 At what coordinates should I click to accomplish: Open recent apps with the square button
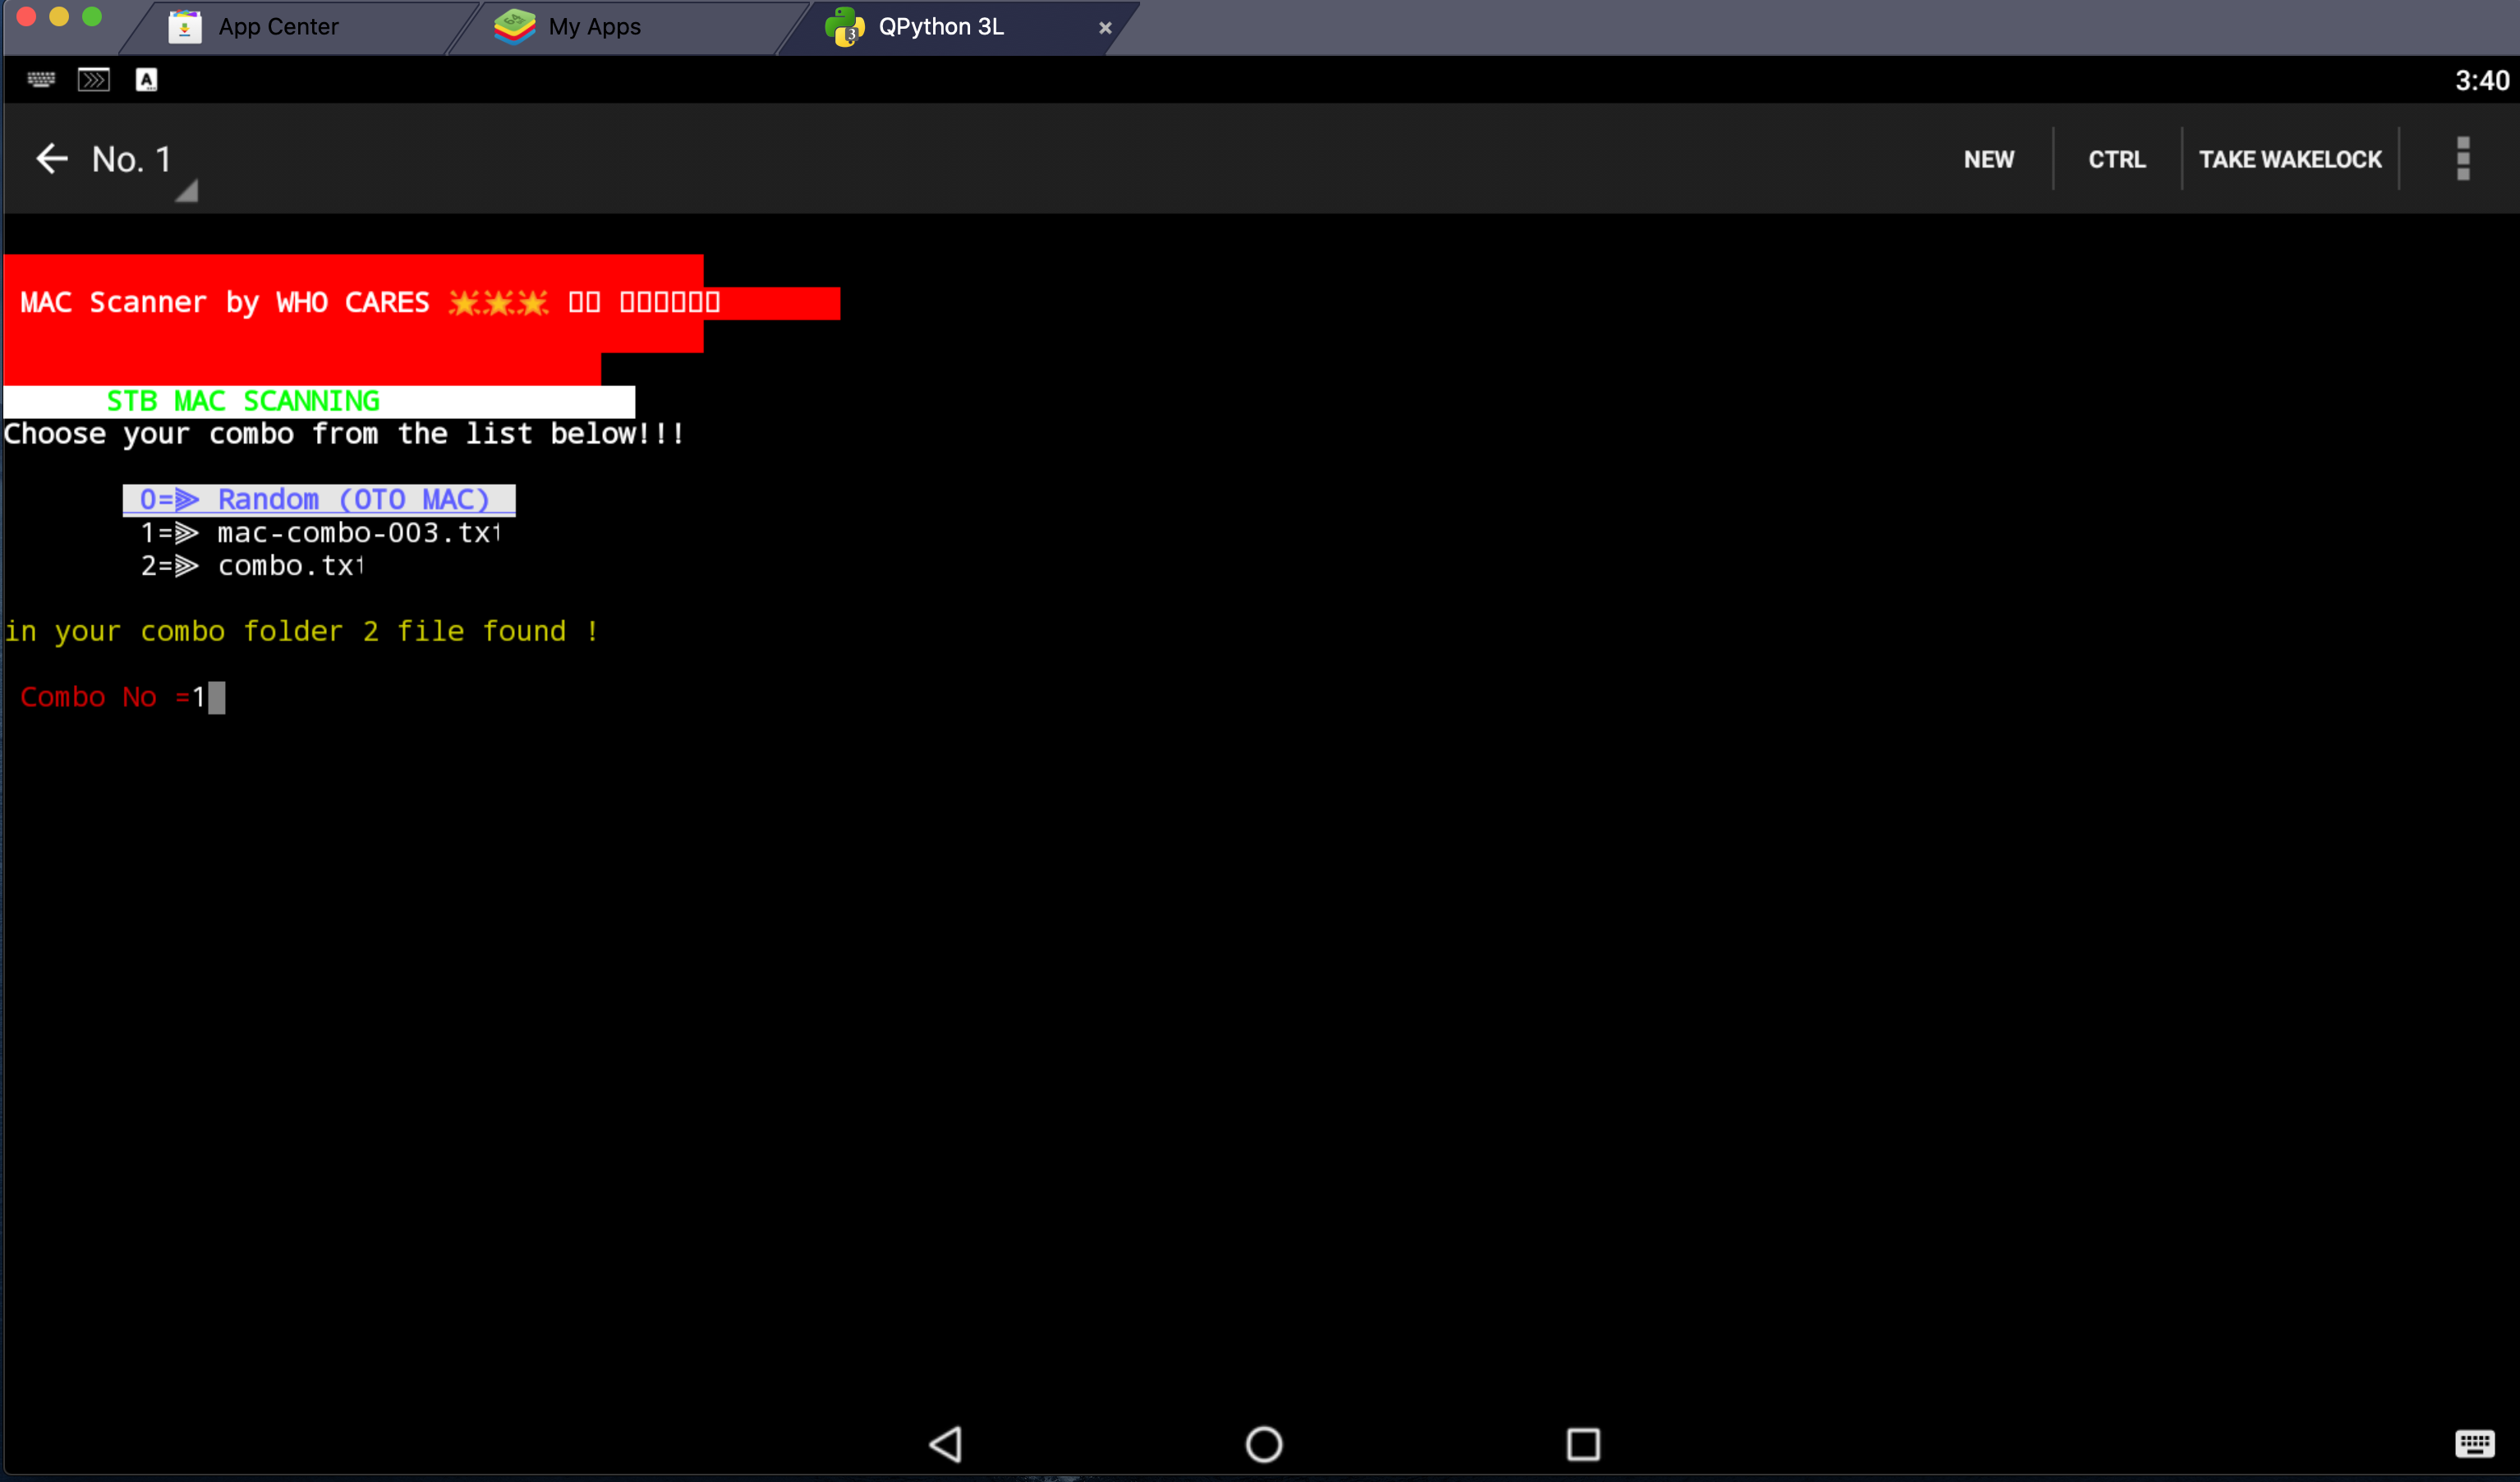coord(1584,1444)
